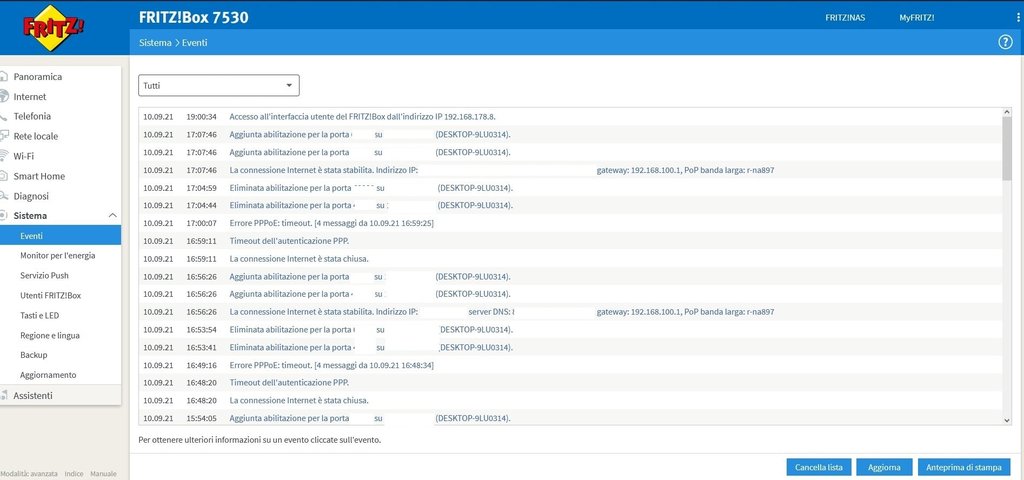The width and height of the screenshot is (1024, 480).
Task: Select Monitor per l'energia submenu item
Action: point(58,255)
